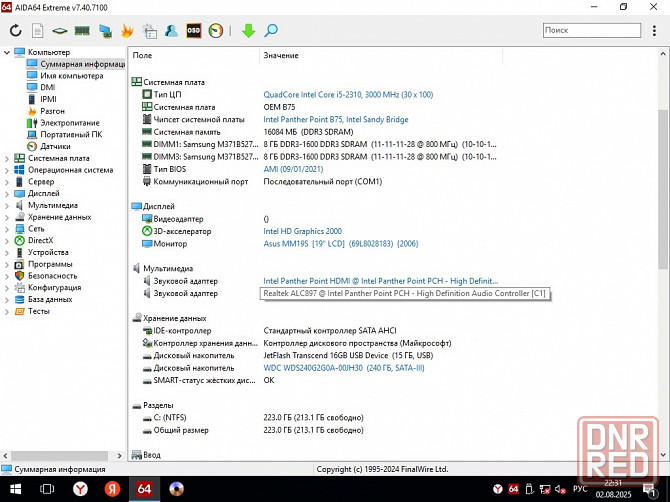The image size is (670, 502).
Task: Click the vertical scrollbar down arrow
Action: (663, 455)
